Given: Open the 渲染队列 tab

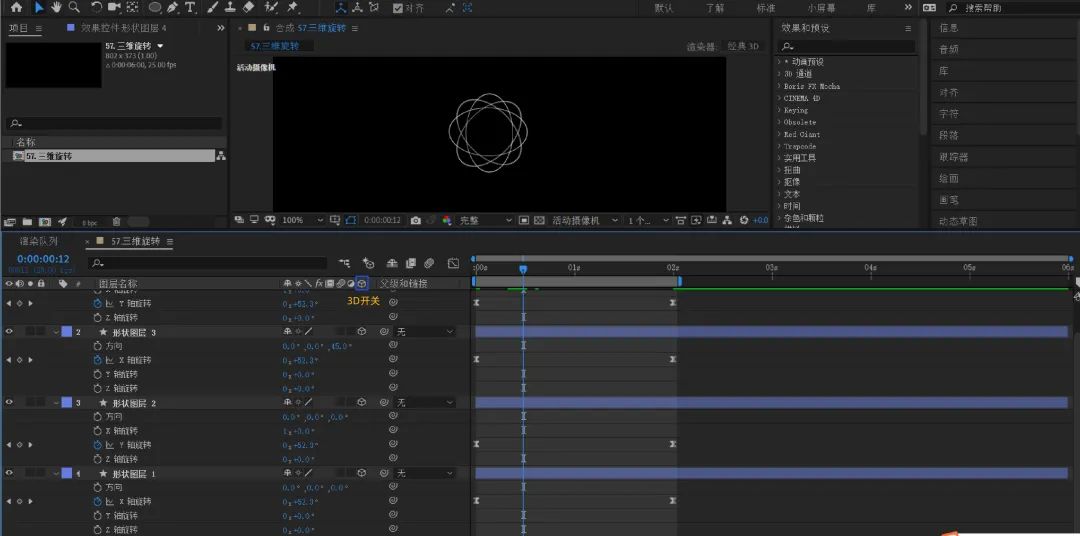Looking at the screenshot, I should coord(39,241).
